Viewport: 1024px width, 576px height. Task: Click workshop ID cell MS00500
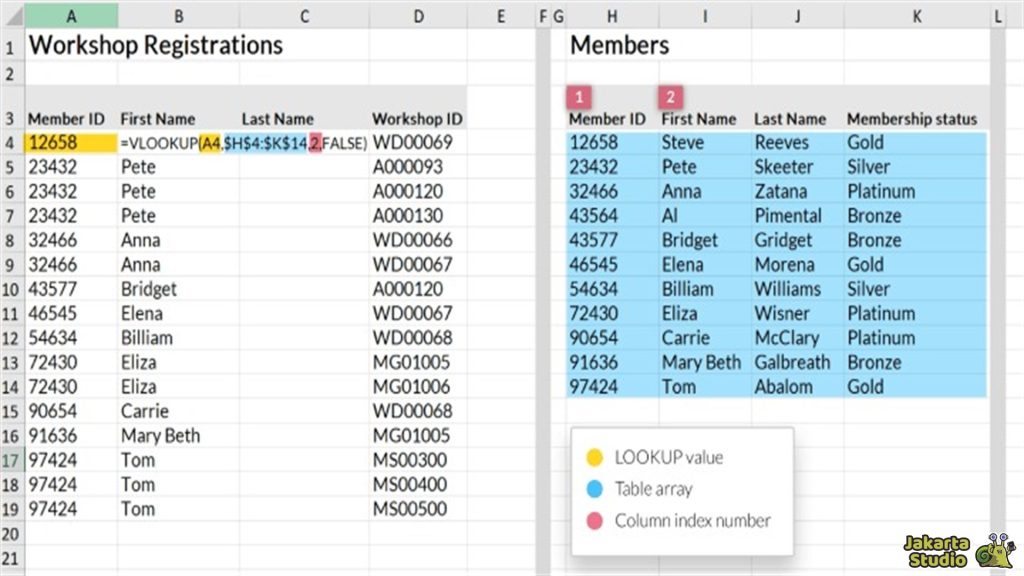(x=412, y=509)
